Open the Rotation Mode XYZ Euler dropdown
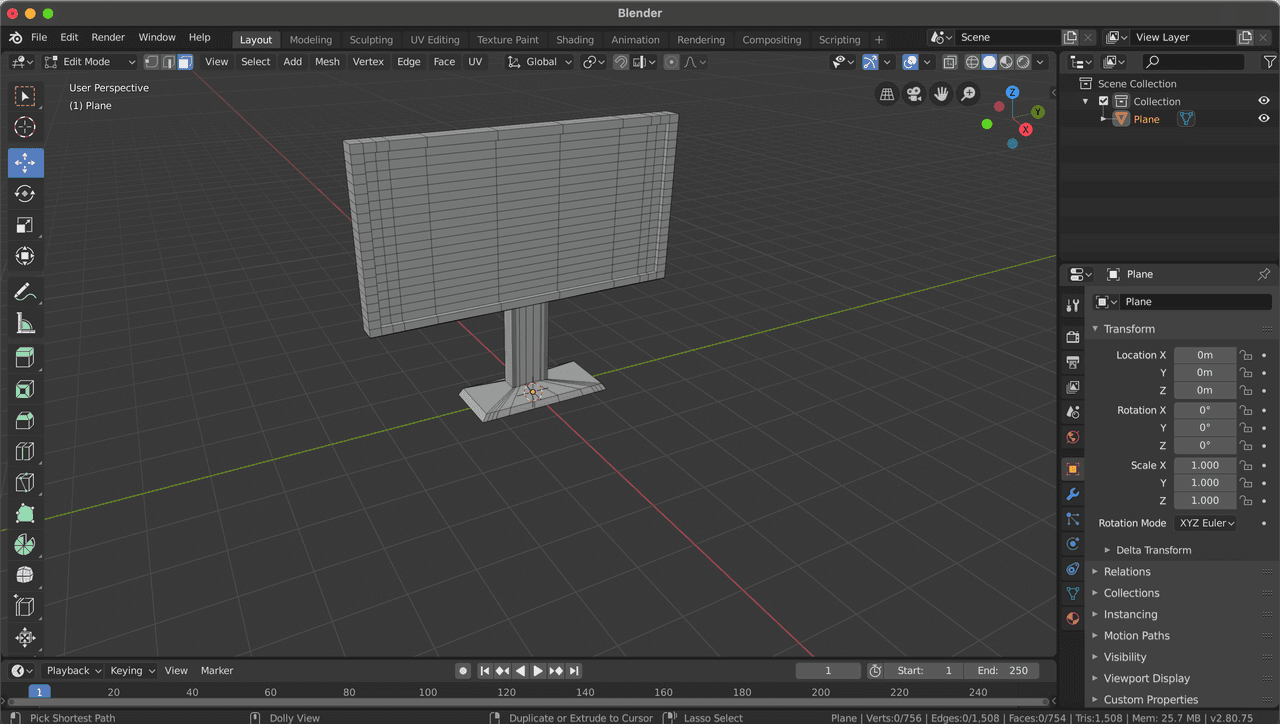 (x=1206, y=523)
